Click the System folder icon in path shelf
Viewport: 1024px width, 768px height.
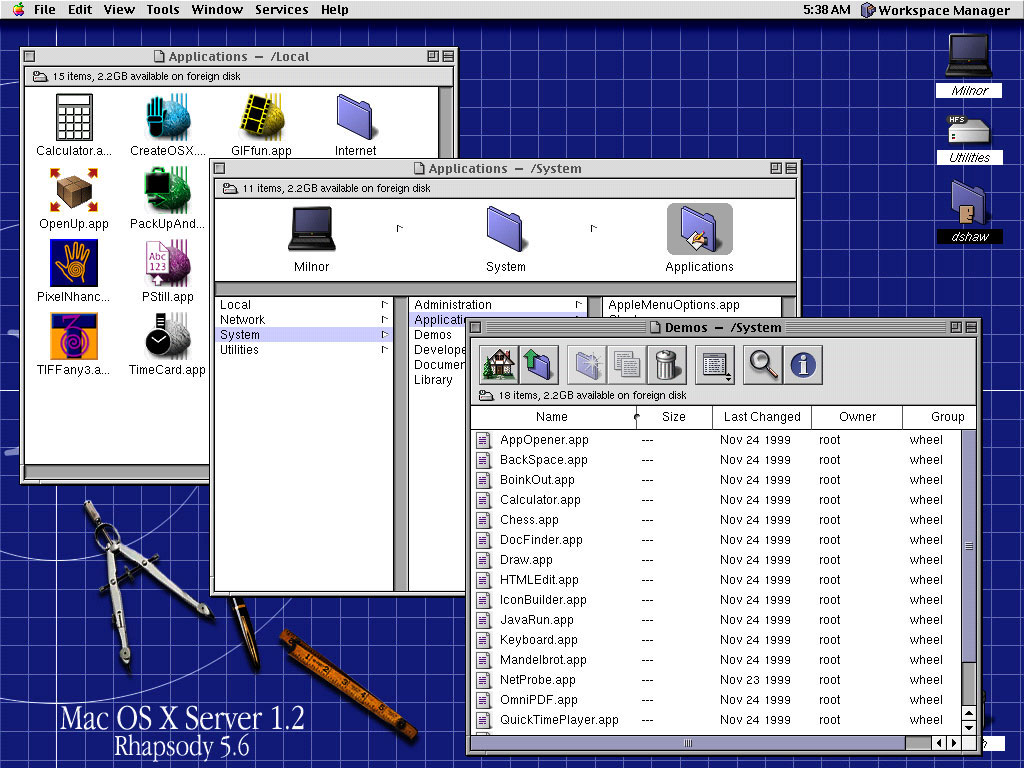click(x=505, y=229)
